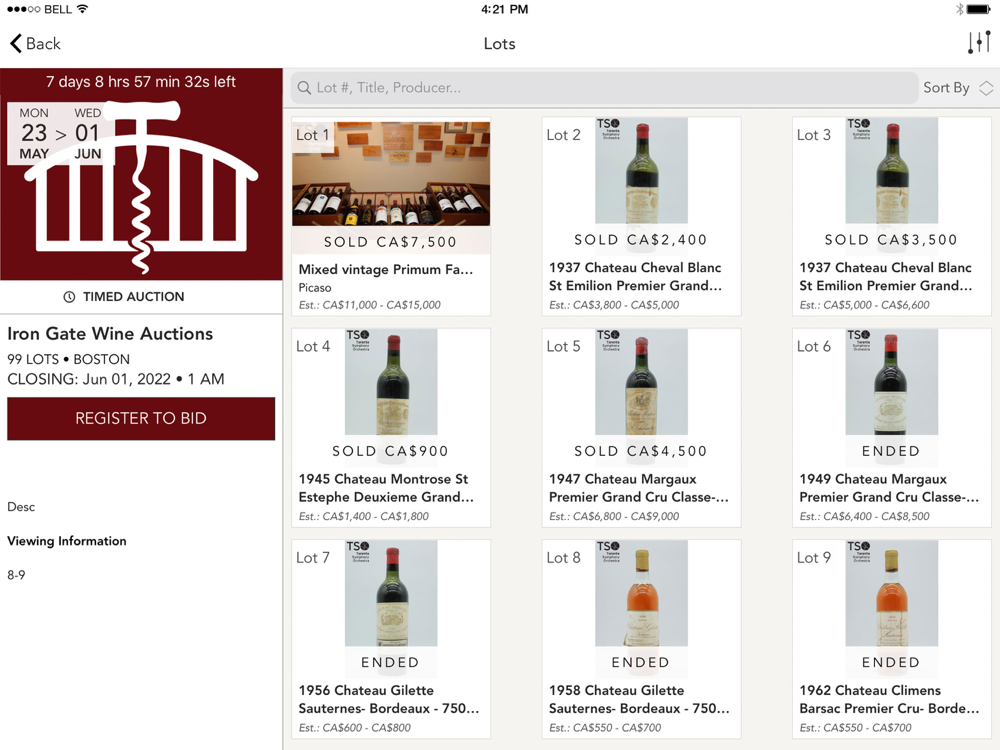
Task: Open Lot 7 bottle thumbnail
Action: [391, 593]
